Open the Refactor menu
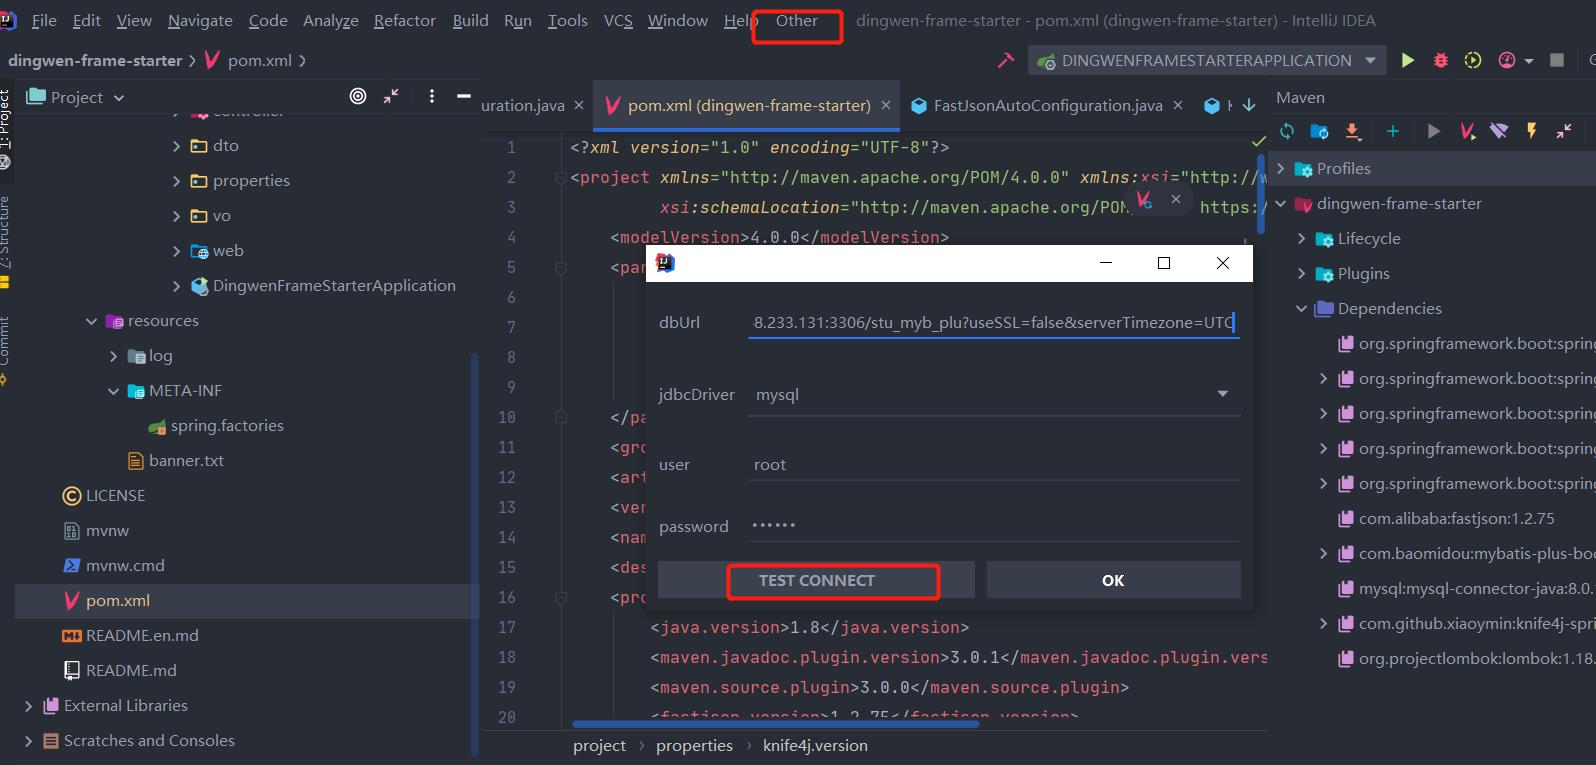The image size is (1596, 765). 405,20
